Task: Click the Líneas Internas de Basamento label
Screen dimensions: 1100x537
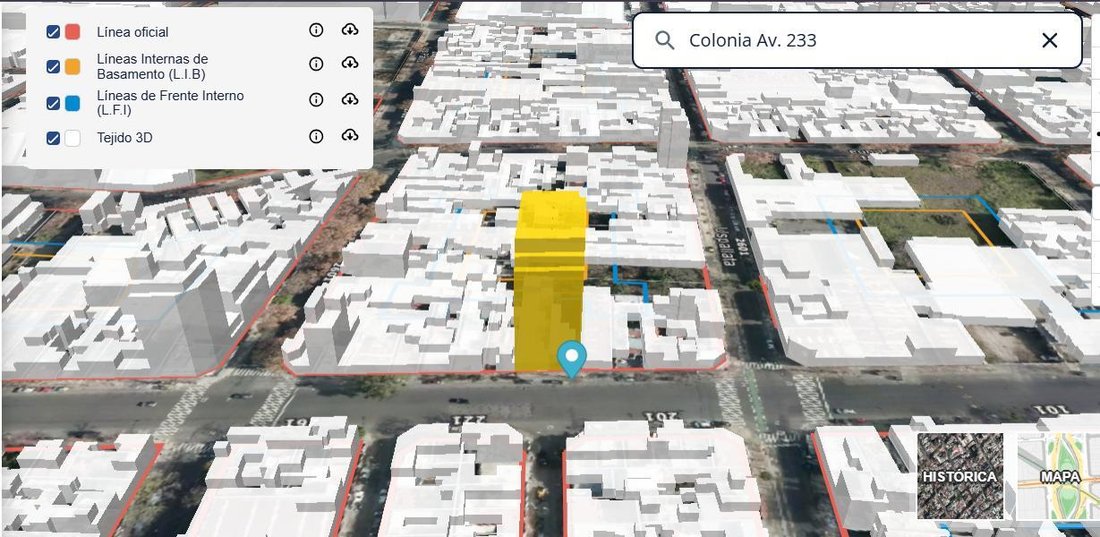Action: [x=152, y=67]
